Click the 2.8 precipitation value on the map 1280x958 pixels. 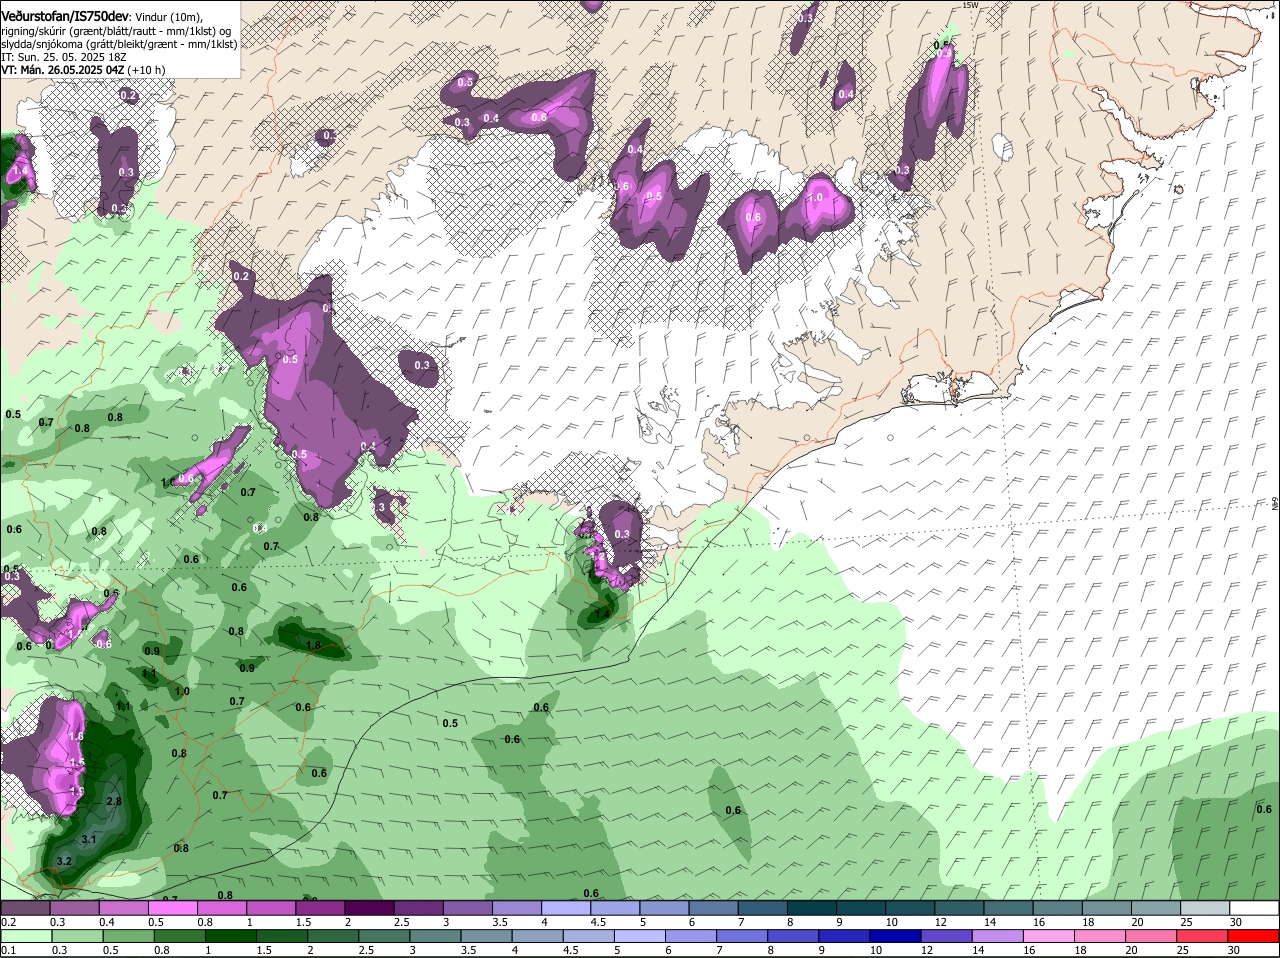click(x=113, y=801)
